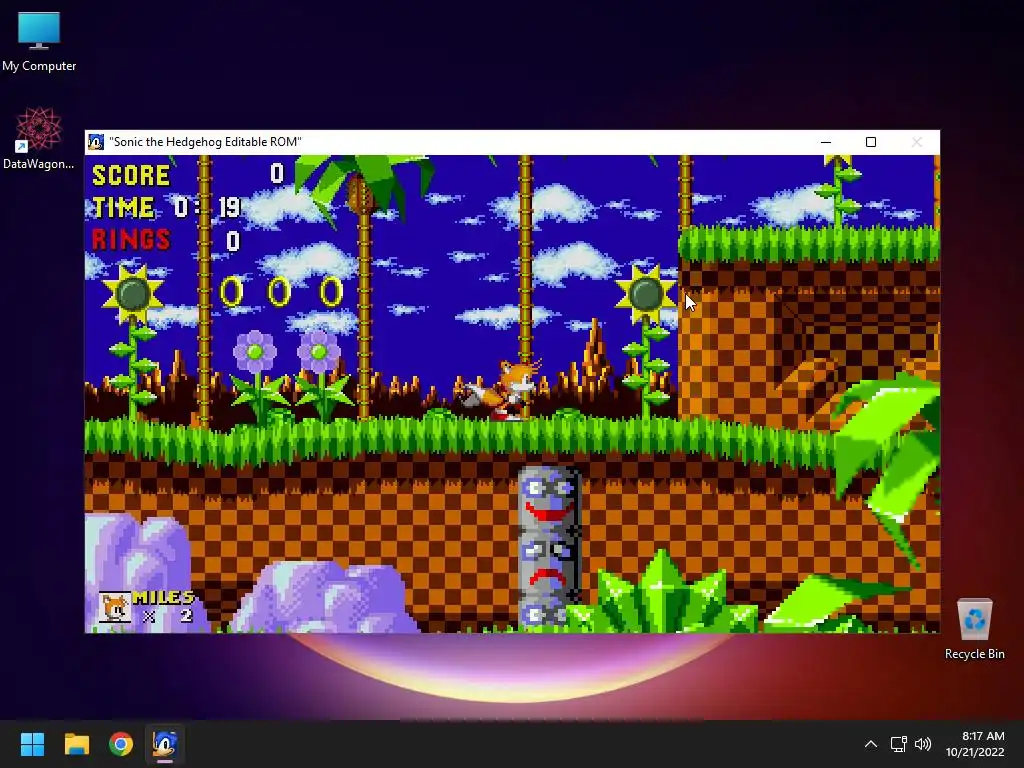
Task: Click the Tails character sprite
Action: (503, 390)
